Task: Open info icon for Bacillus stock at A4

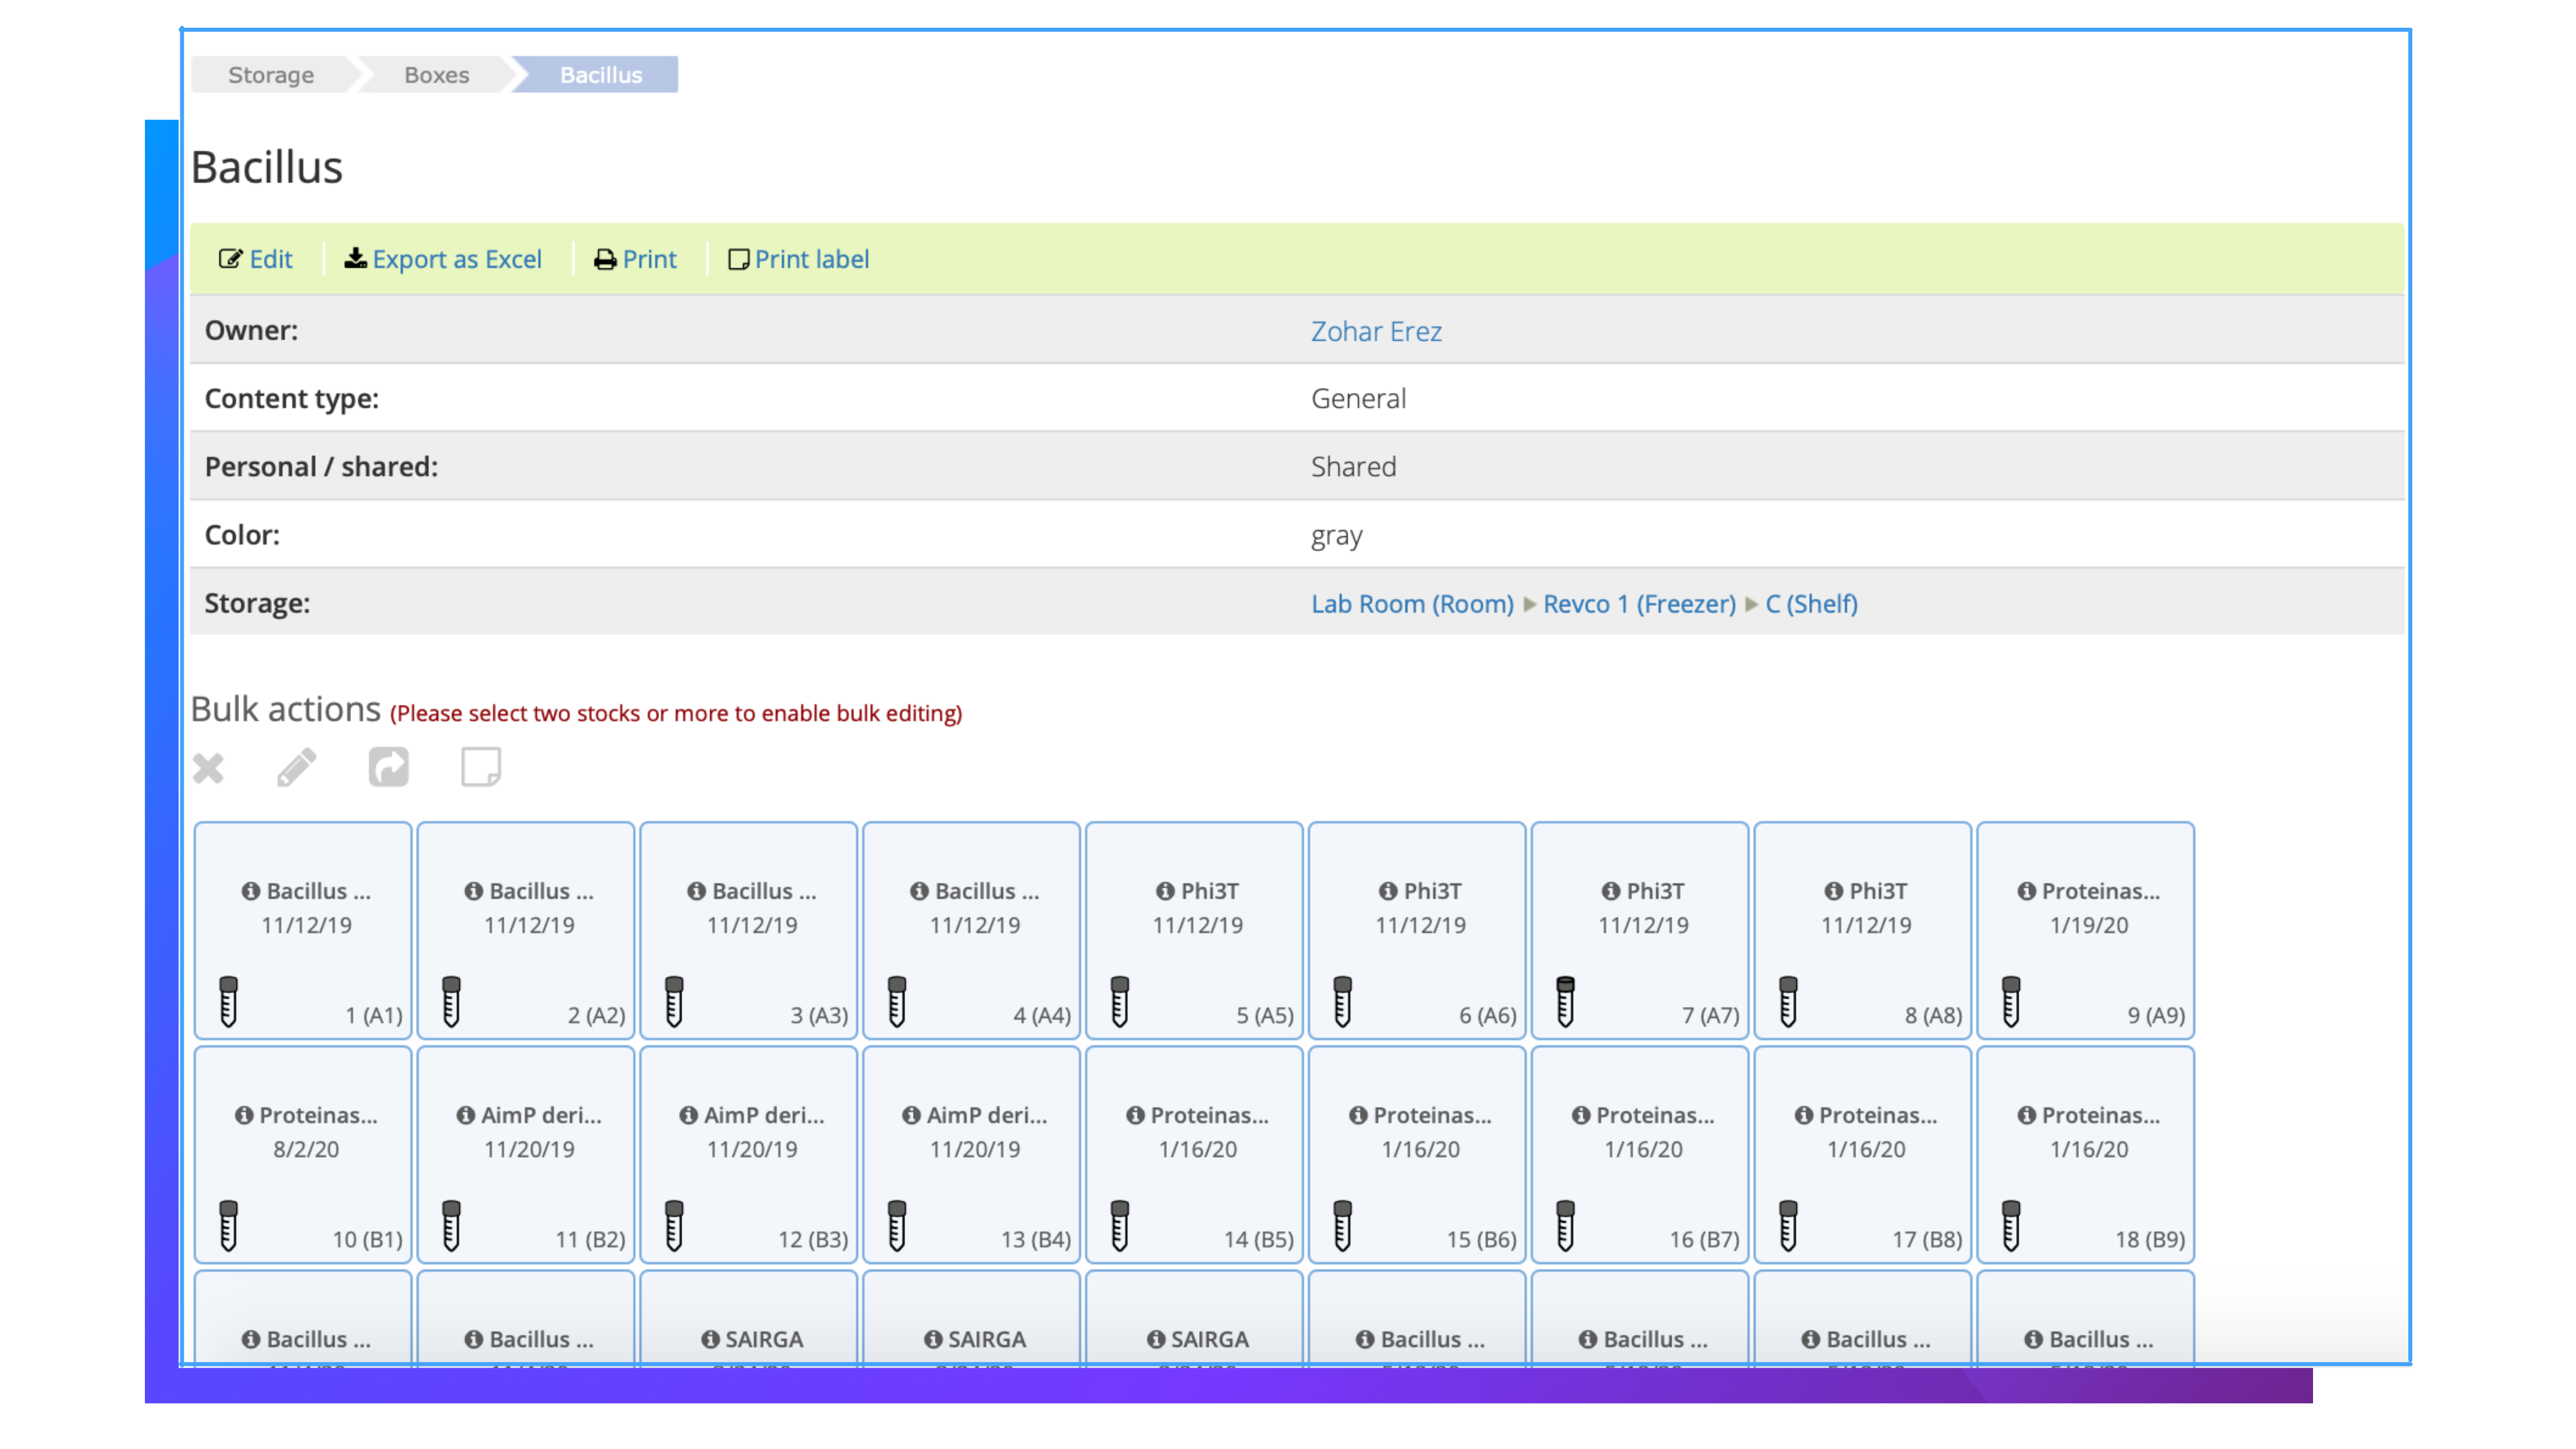Action: click(x=919, y=891)
